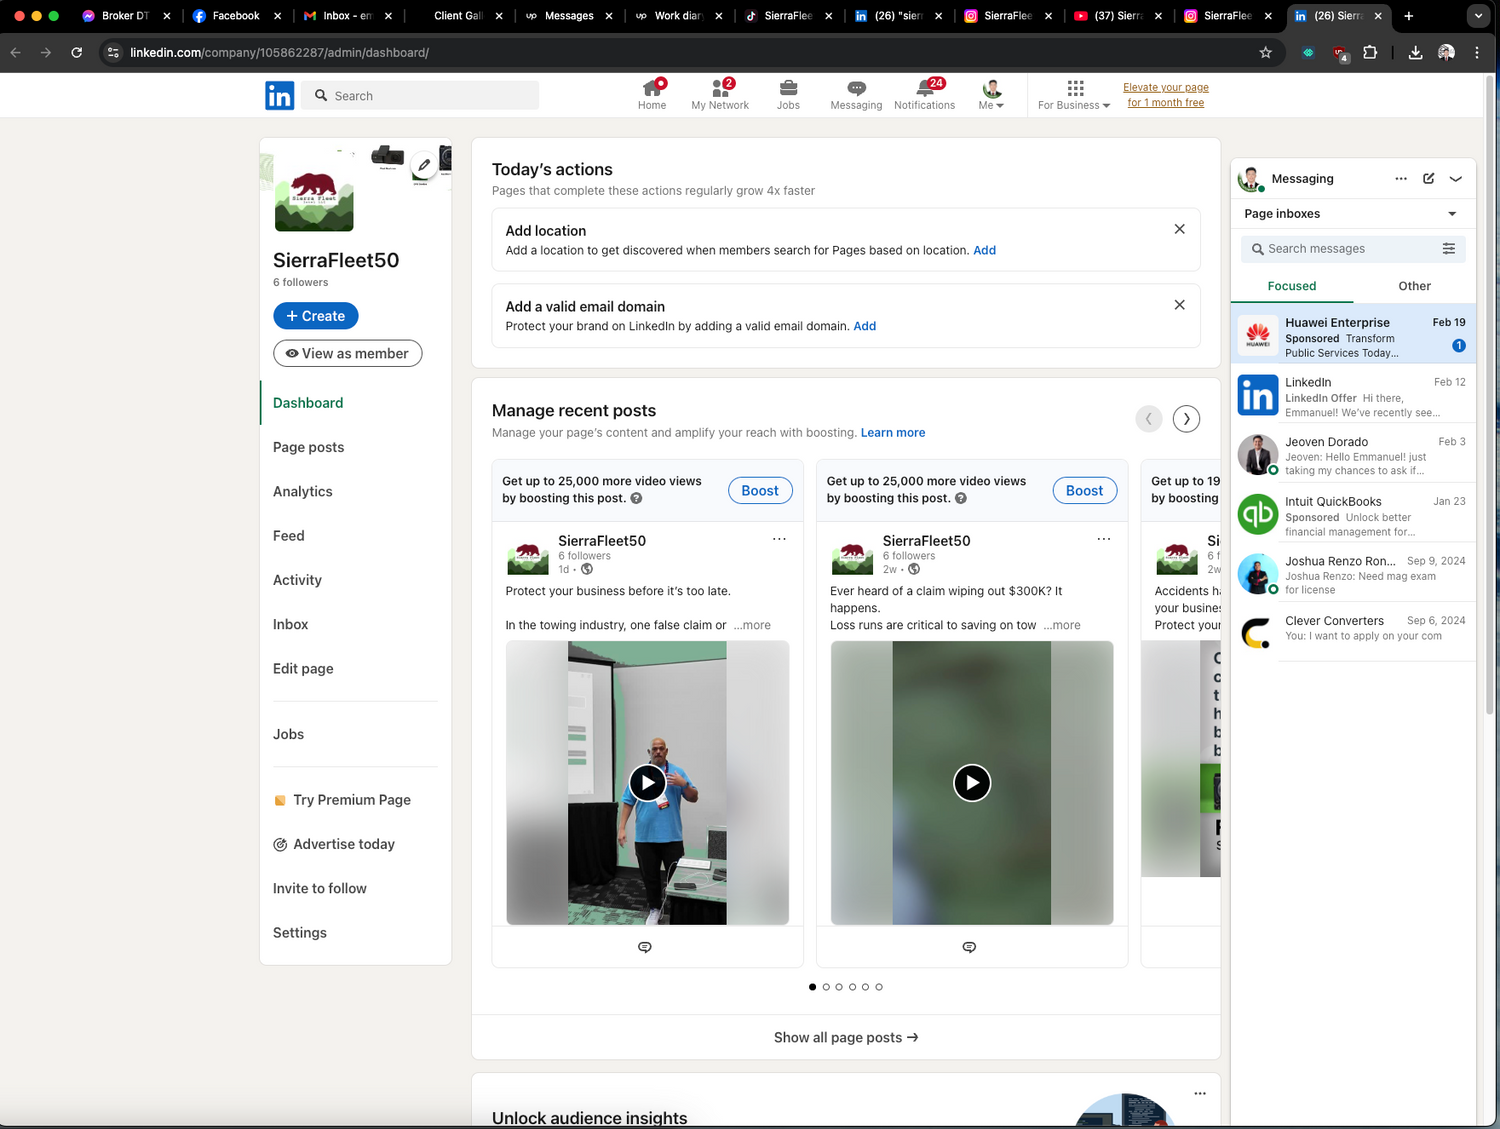Open the Jobs briefcase icon

788,95
